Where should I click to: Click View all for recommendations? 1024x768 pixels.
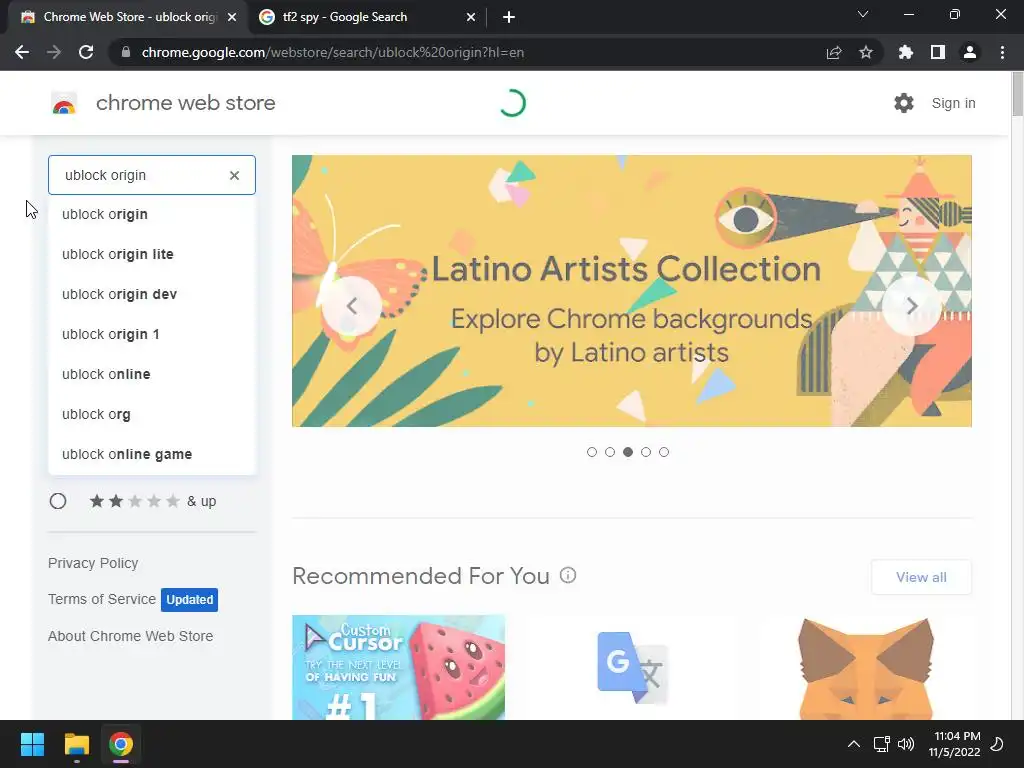pos(921,577)
